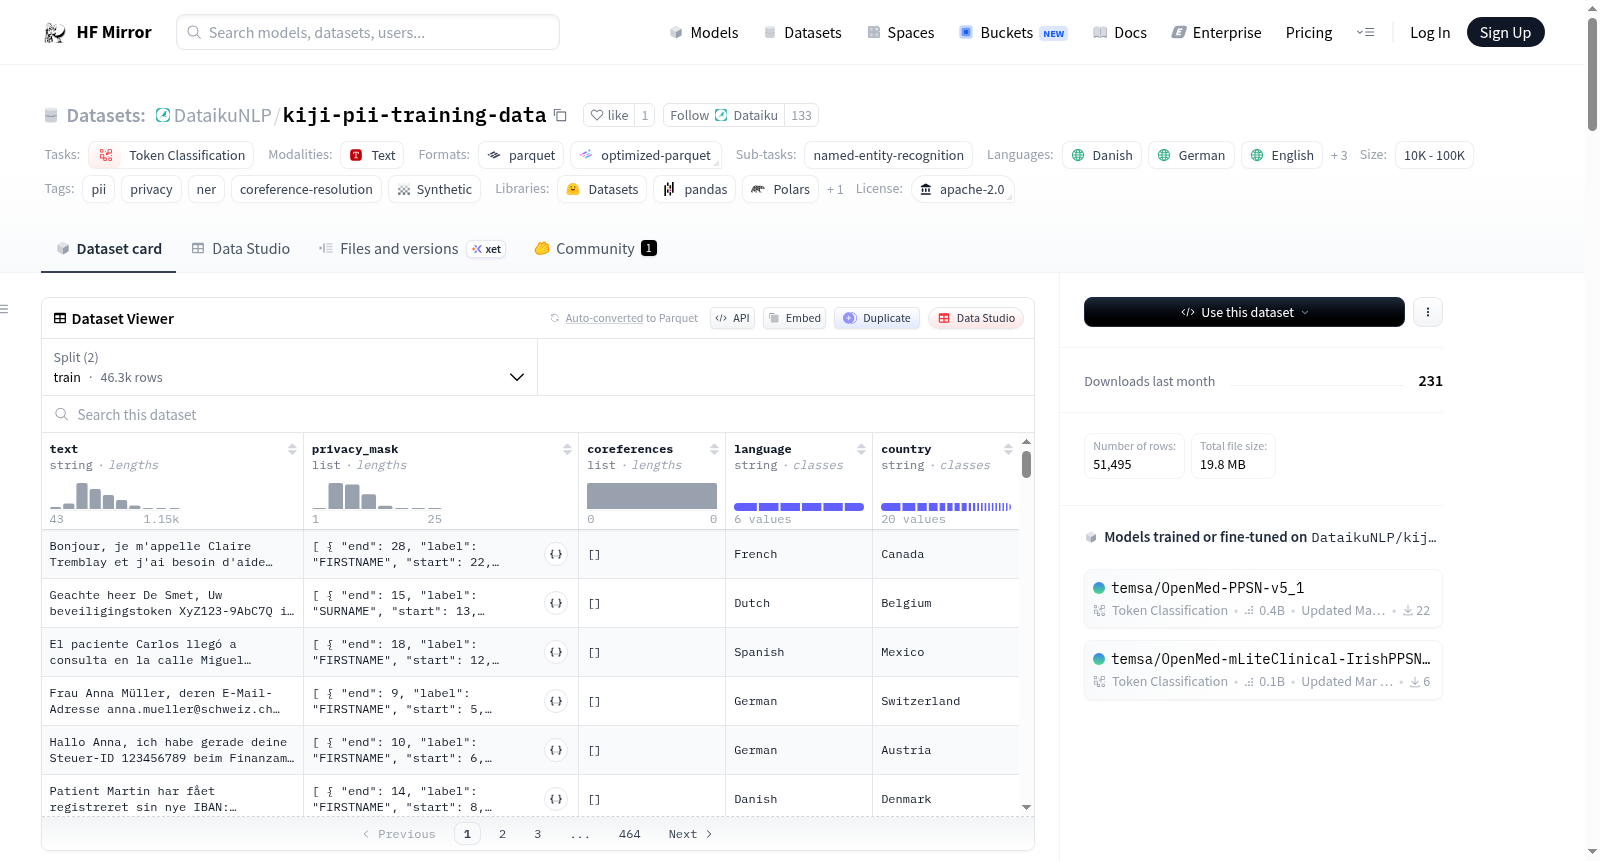This screenshot has width=1600, height=861.
Task: Click the HF Mirror logo icon
Action: coord(55,33)
